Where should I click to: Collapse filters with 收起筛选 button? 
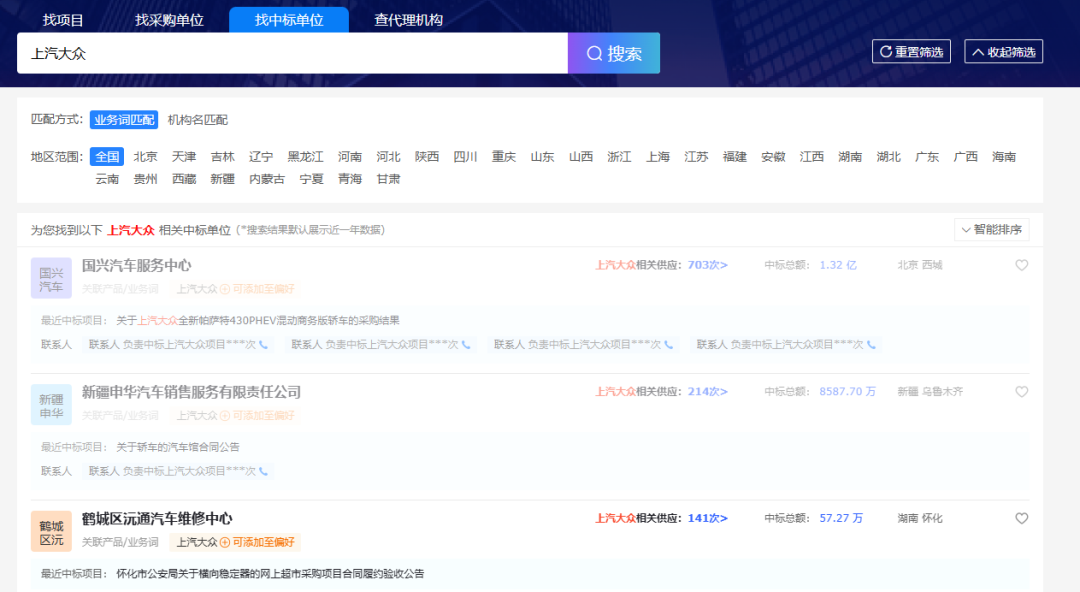pyautogui.click(x=1004, y=52)
